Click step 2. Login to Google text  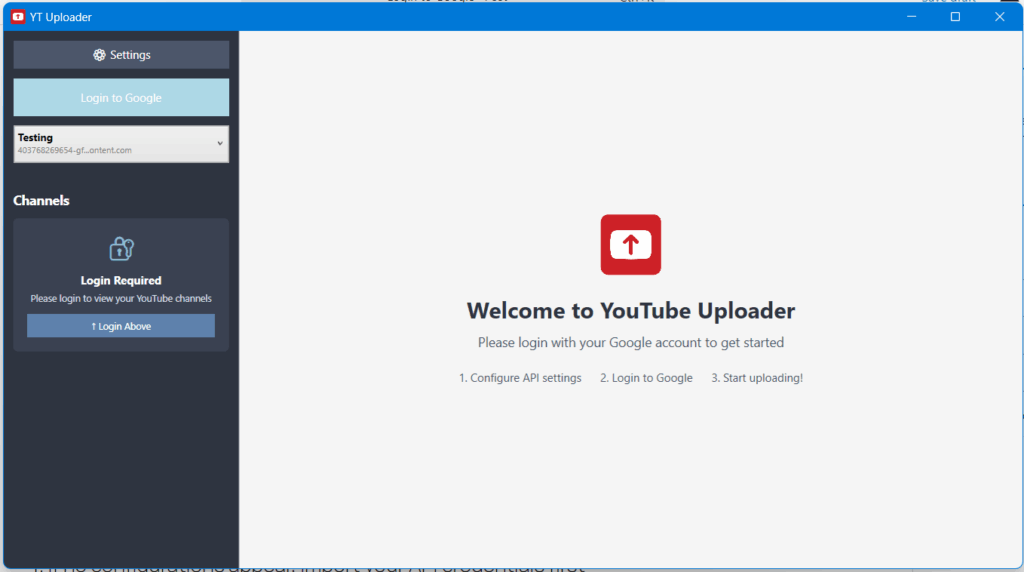647,377
